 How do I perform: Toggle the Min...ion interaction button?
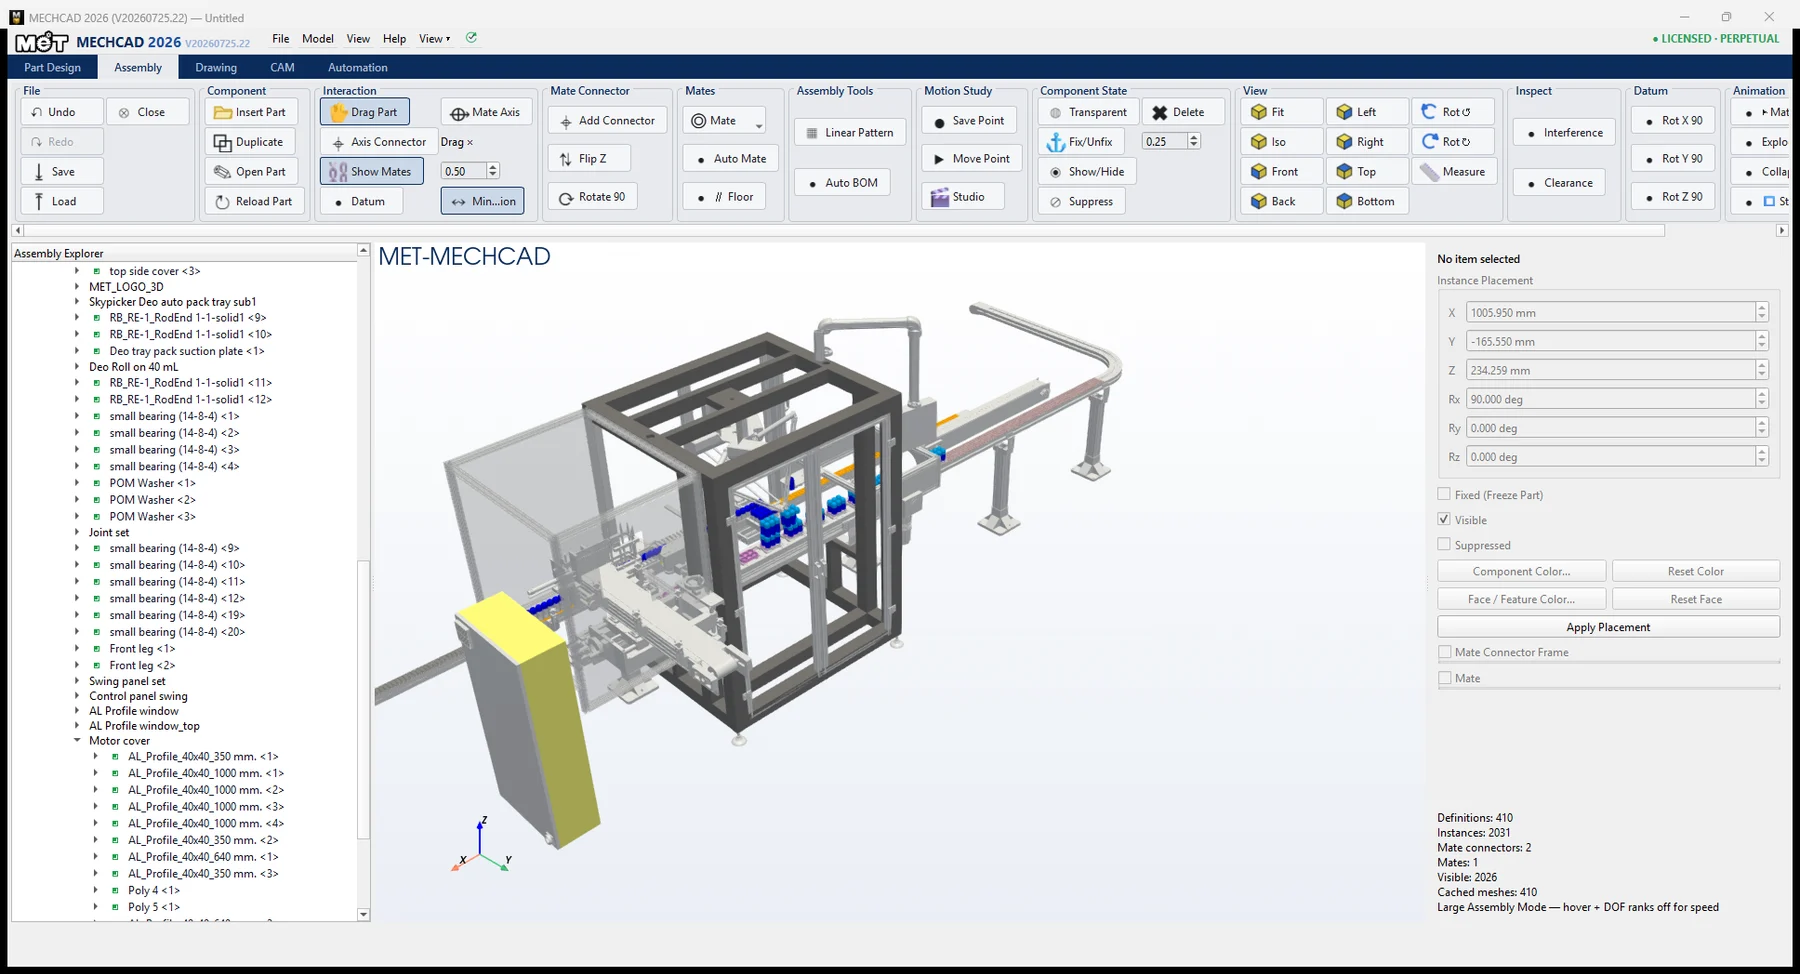point(482,201)
